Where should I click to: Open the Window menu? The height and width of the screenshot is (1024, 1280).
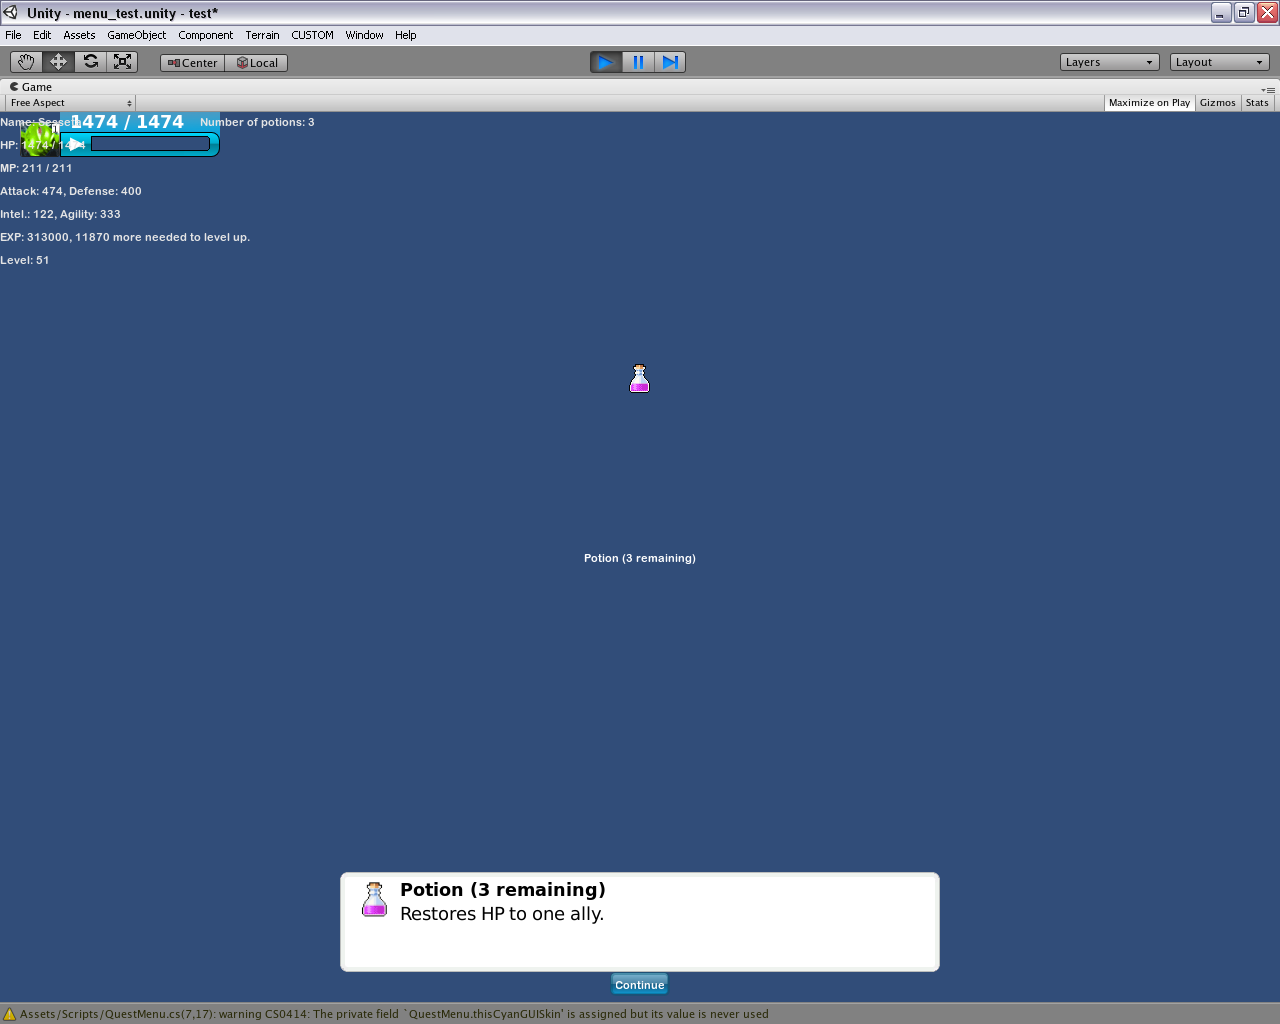click(365, 35)
